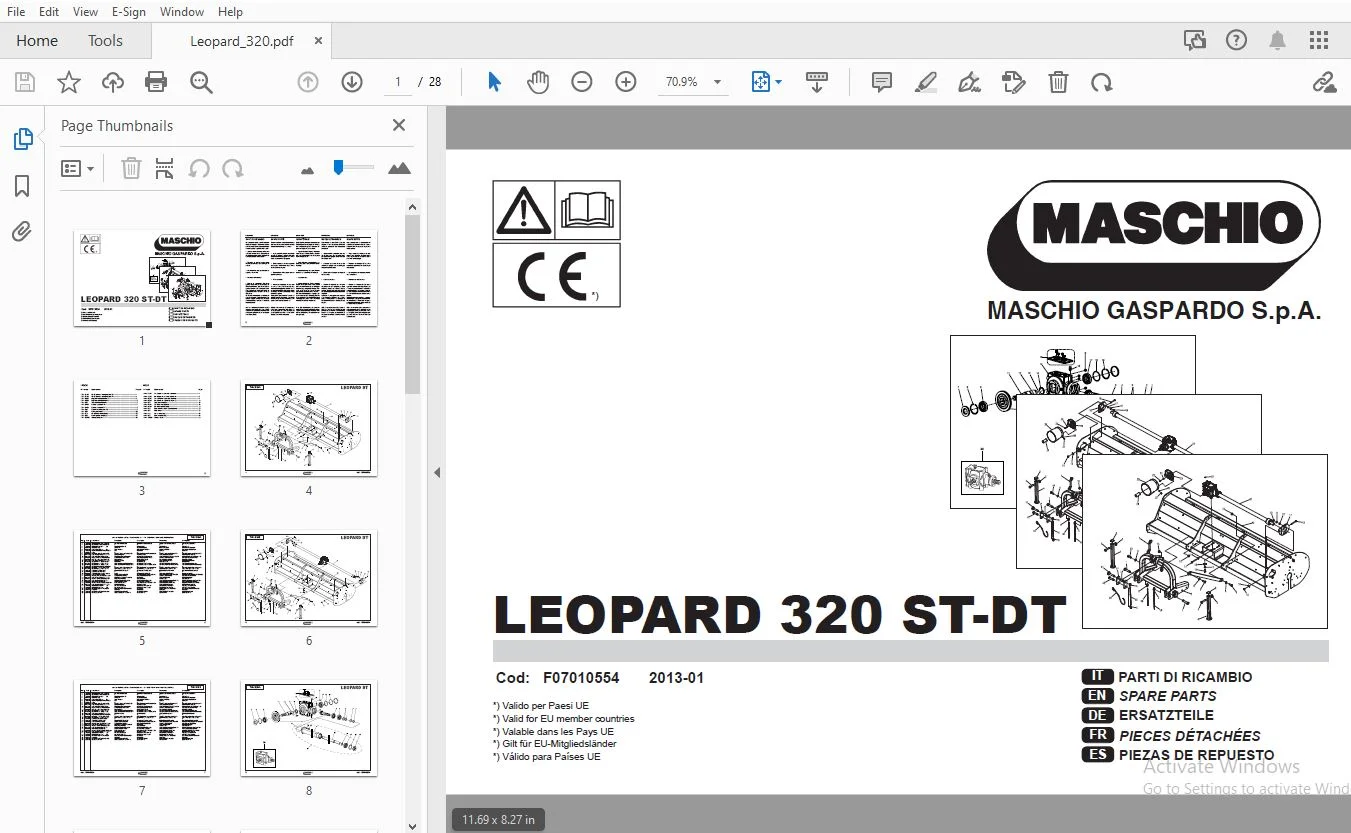
Task: Click the Save file icon
Action: click(25, 82)
